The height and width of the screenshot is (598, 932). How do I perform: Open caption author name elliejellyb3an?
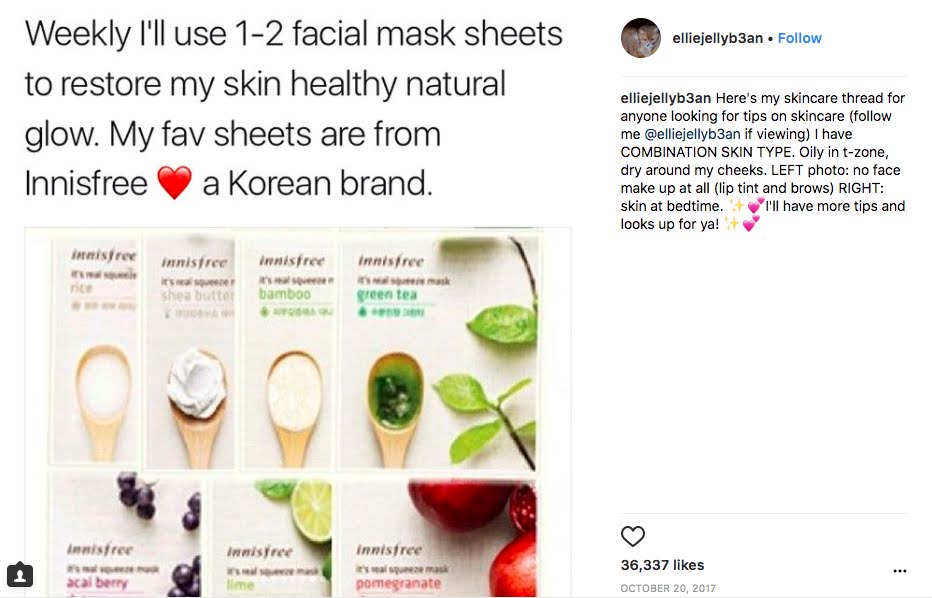[x=666, y=97]
